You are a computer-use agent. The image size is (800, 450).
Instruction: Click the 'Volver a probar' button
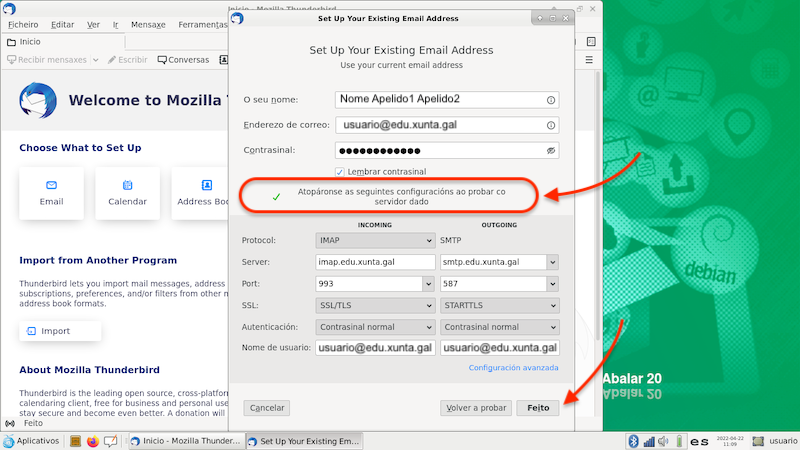click(476, 408)
